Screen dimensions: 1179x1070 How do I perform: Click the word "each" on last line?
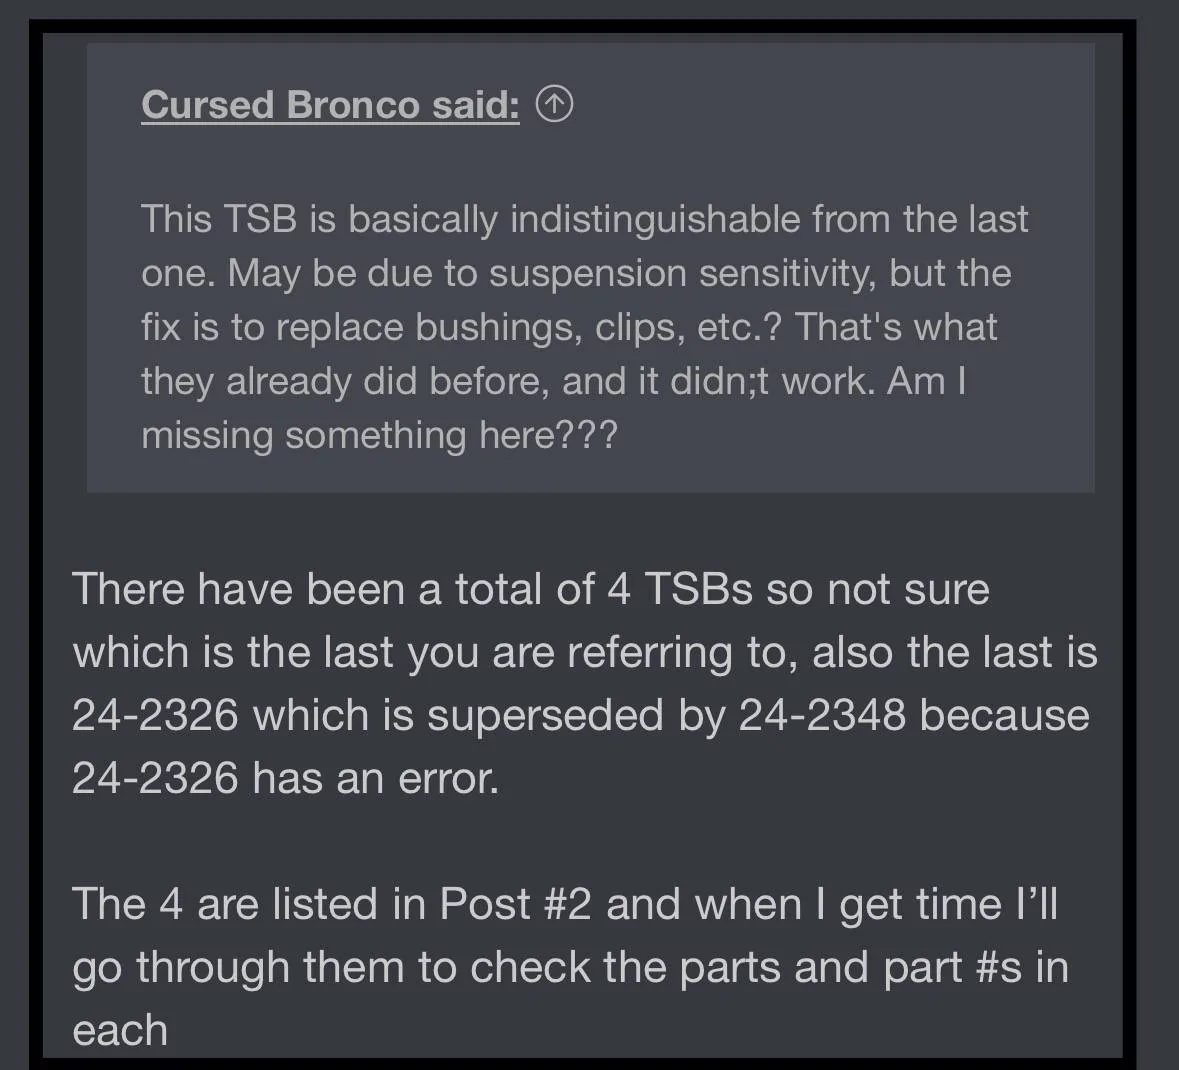(120, 1030)
